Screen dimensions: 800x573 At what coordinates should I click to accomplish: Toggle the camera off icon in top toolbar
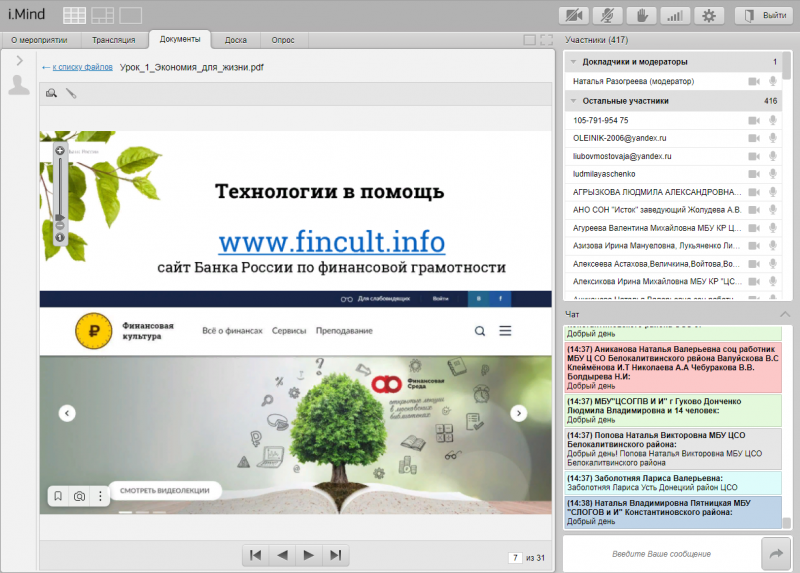[574, 15]
